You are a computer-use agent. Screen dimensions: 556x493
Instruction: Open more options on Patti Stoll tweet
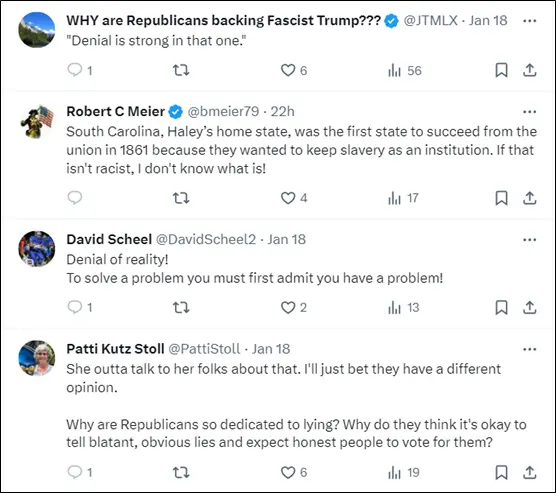coord(529,349)
